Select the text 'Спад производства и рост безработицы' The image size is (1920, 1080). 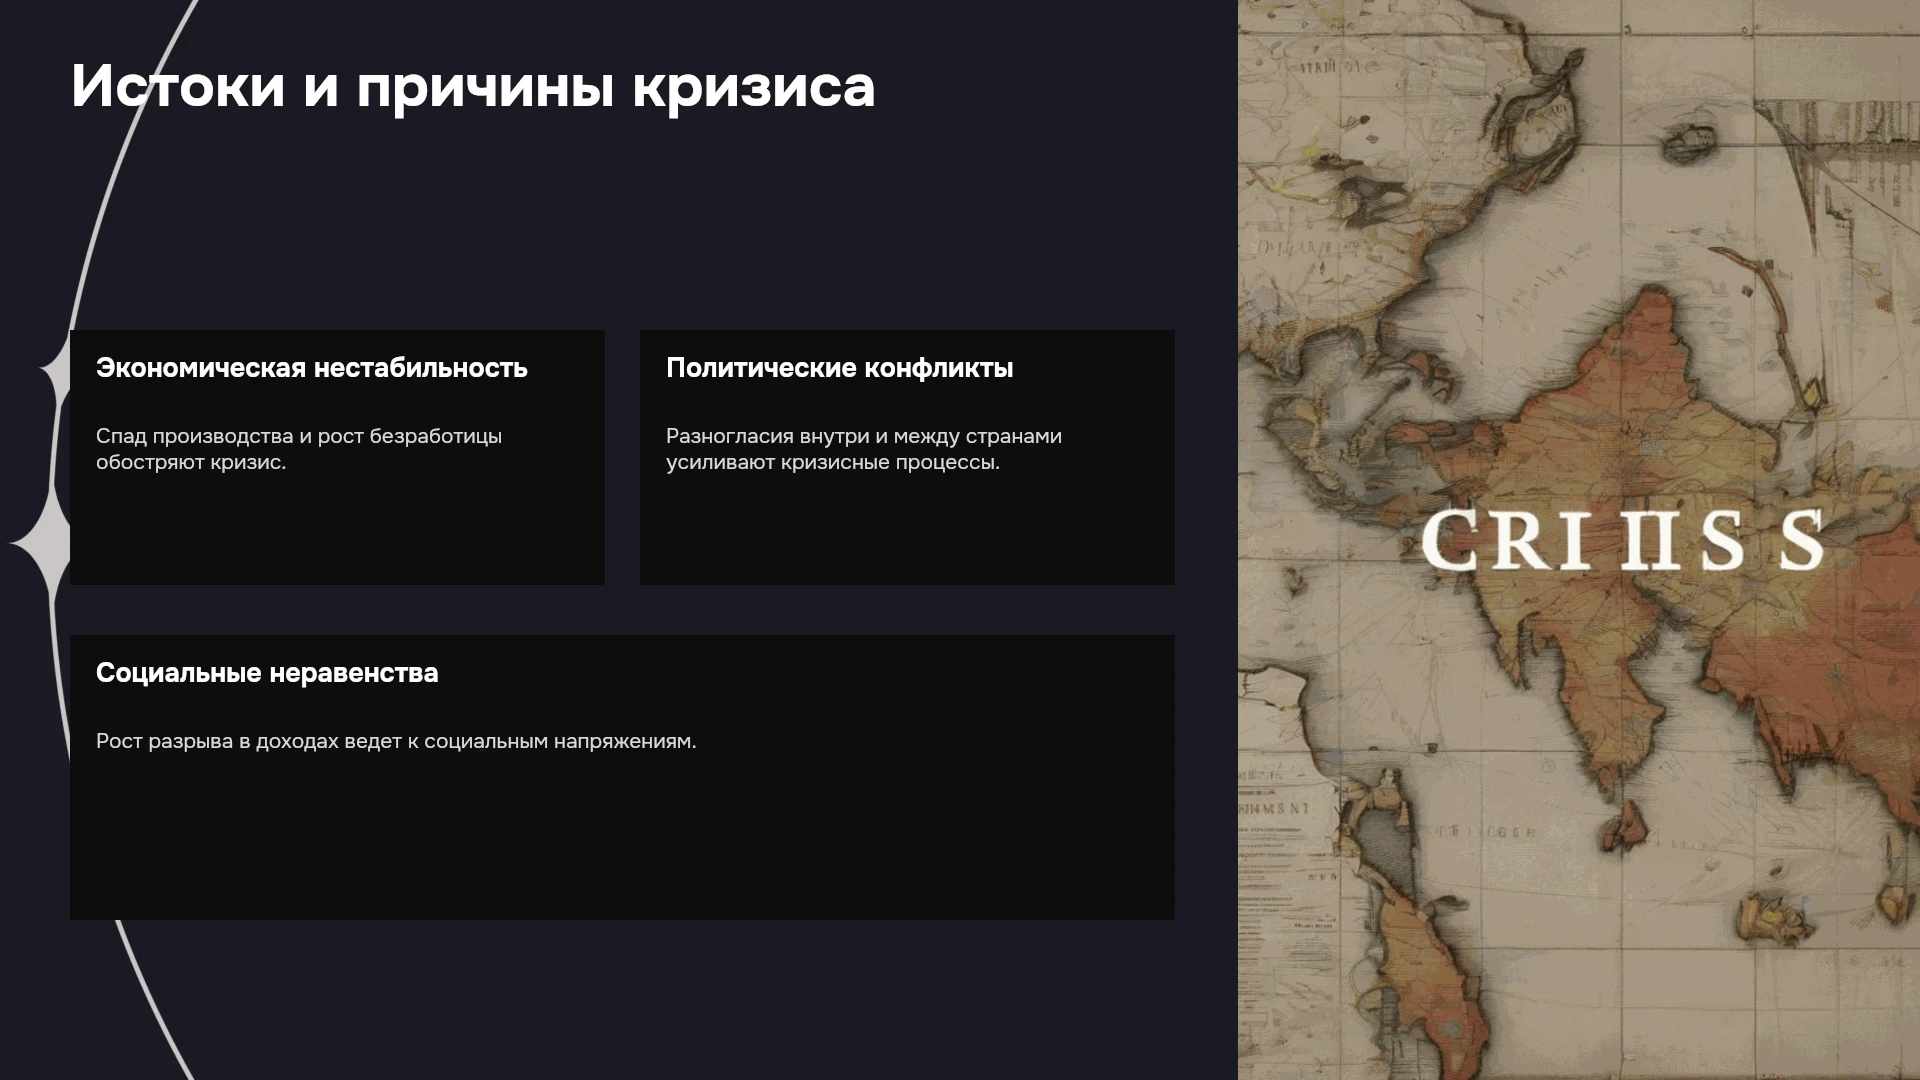tap(299, 436)
